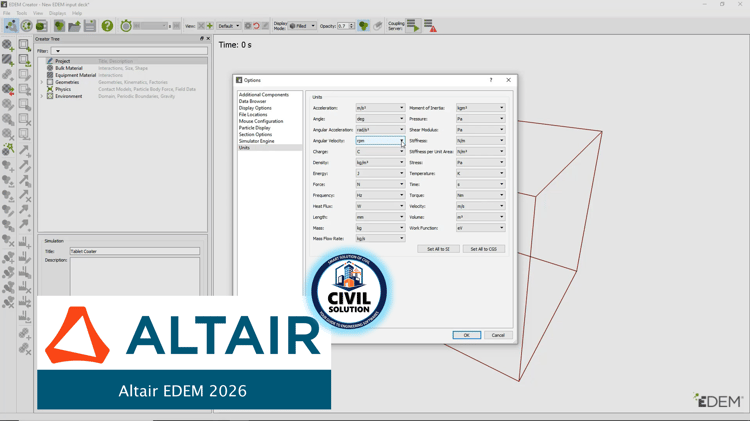Click the paperclip icon in toolbar

(378, 26)
